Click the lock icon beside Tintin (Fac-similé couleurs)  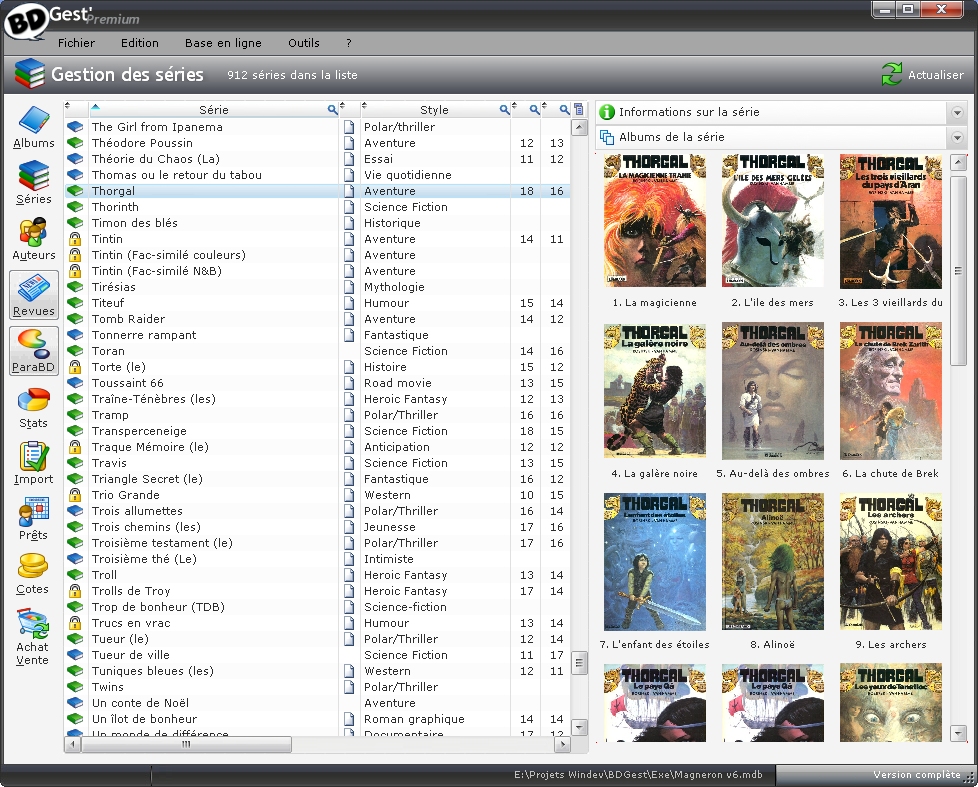pos(75,255)
